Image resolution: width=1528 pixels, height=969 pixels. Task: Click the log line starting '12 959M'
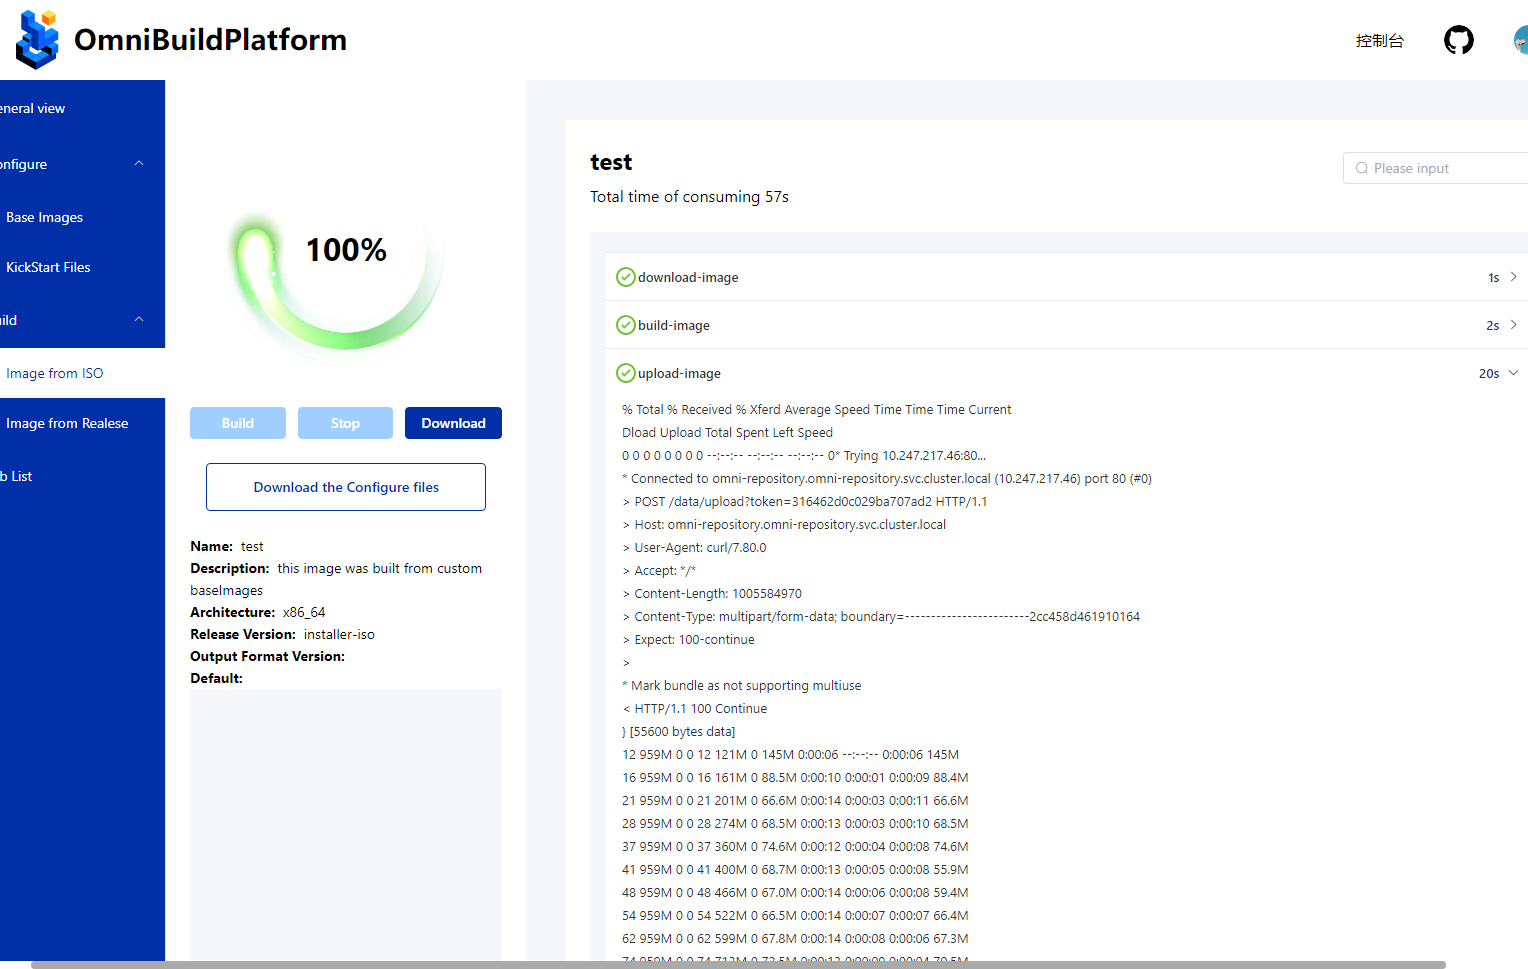790,755
